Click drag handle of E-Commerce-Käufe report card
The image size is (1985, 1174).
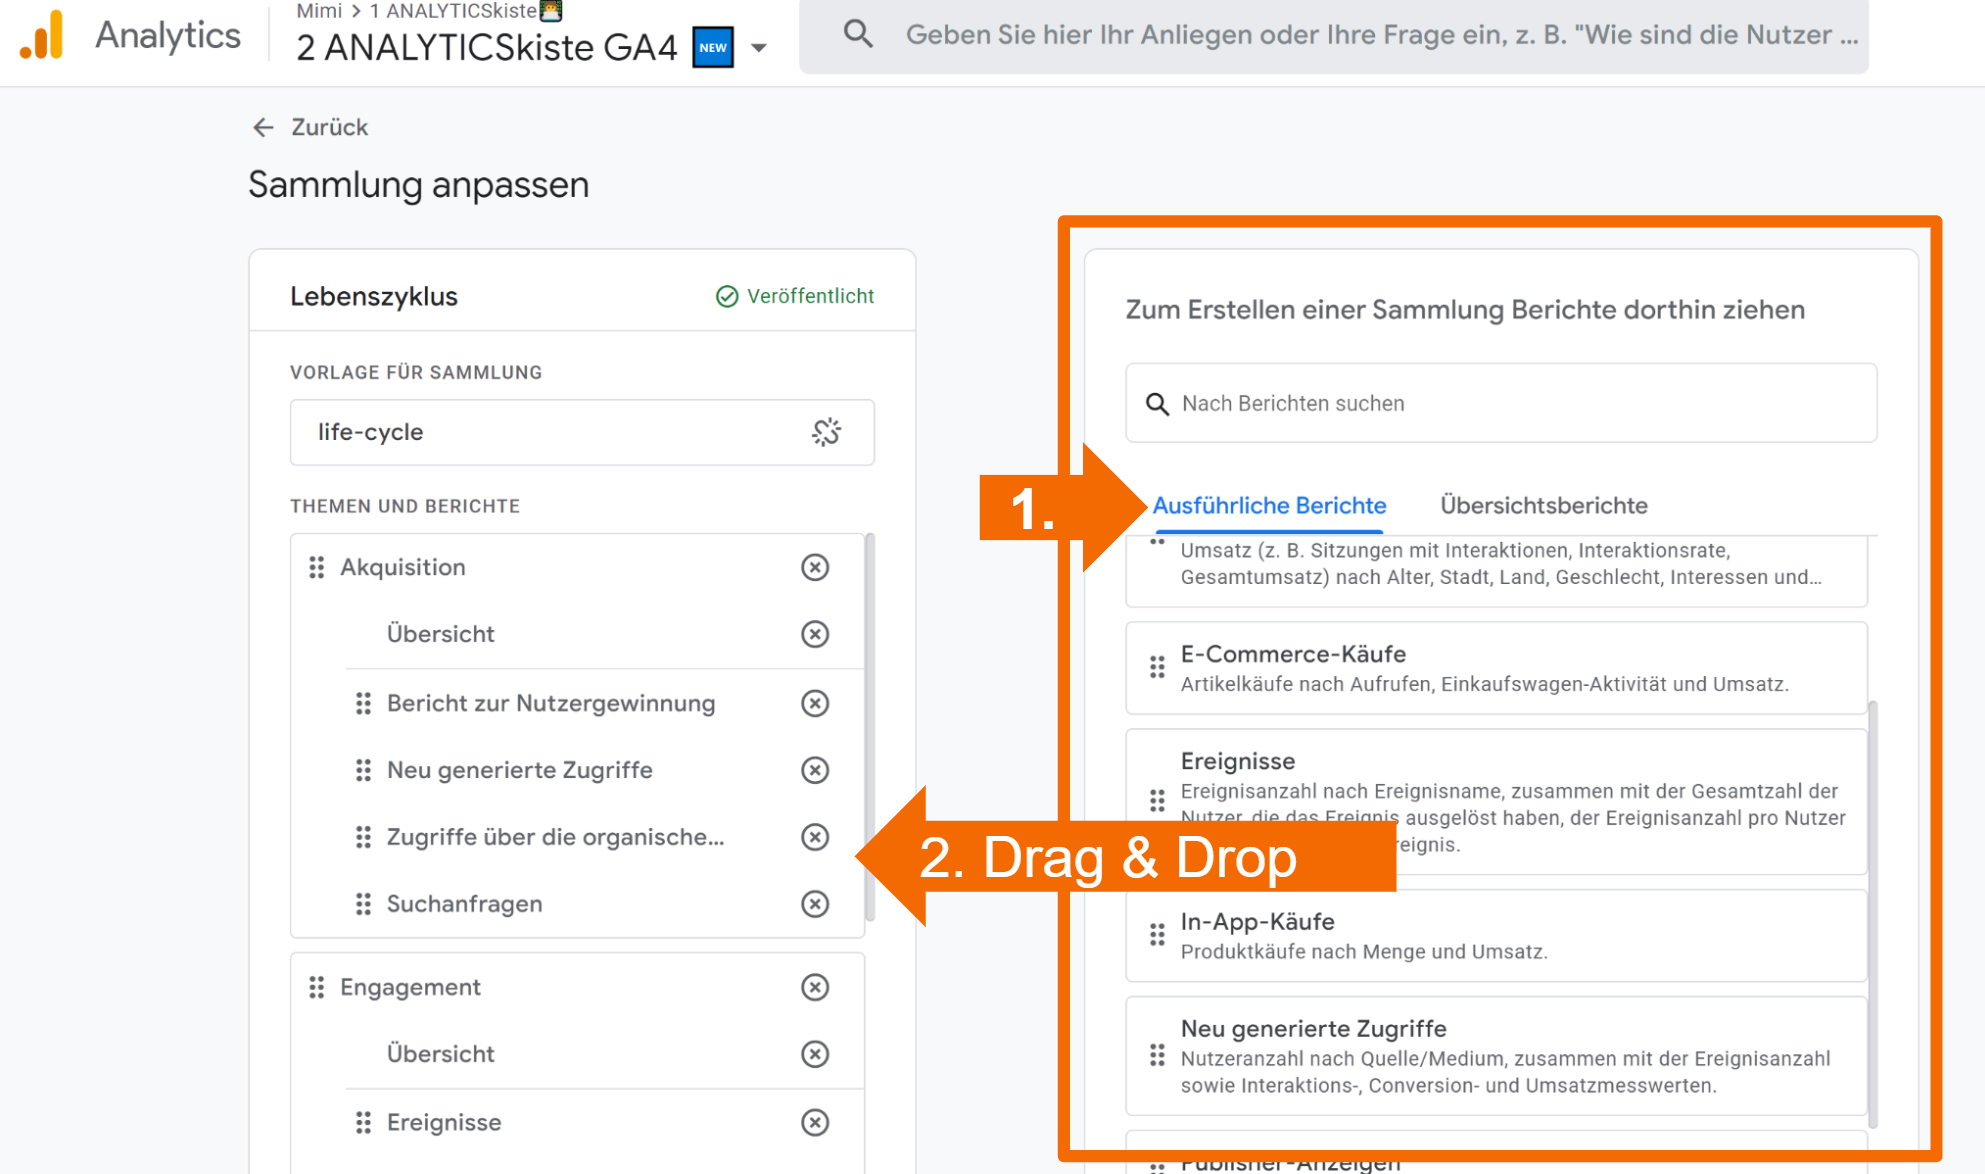point(1157,667)
